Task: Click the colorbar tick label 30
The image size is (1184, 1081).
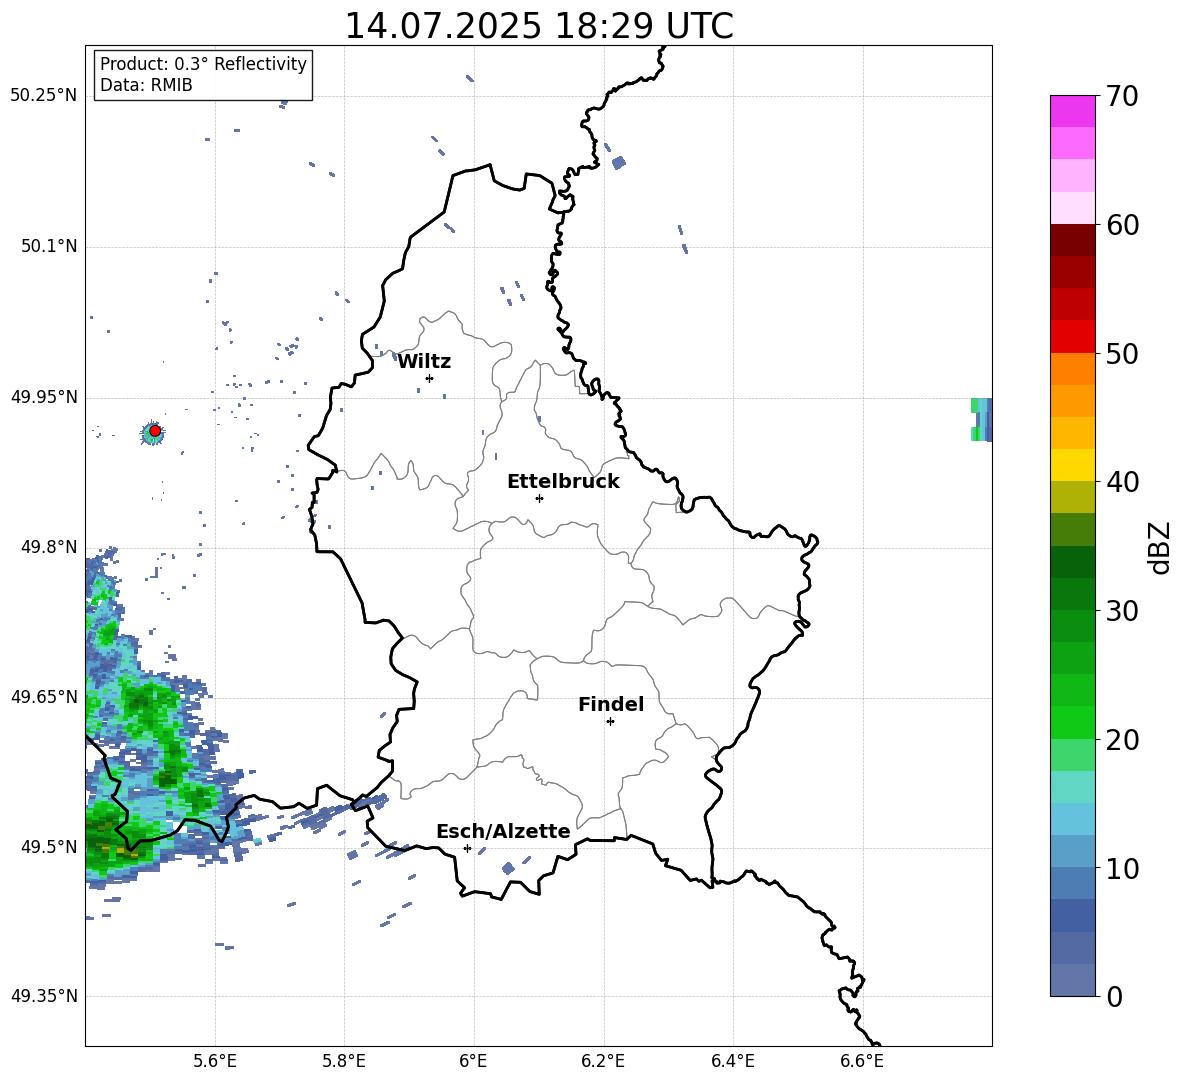Action: tap(1122, 611)
